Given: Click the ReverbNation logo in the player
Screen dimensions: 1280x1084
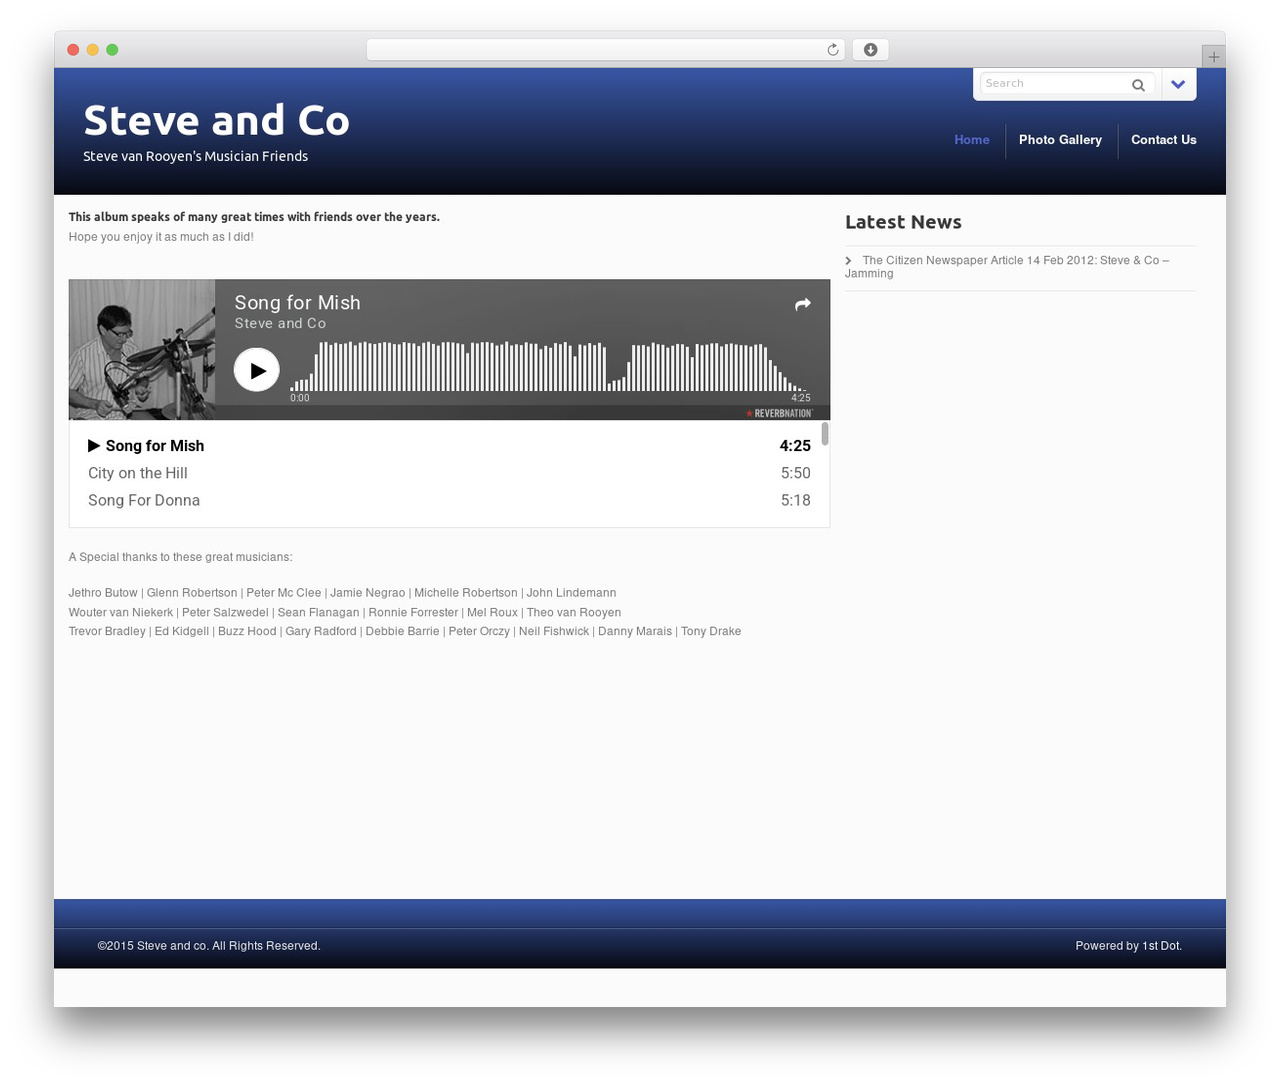Looking at the screenshot, I should pos(779,413).
